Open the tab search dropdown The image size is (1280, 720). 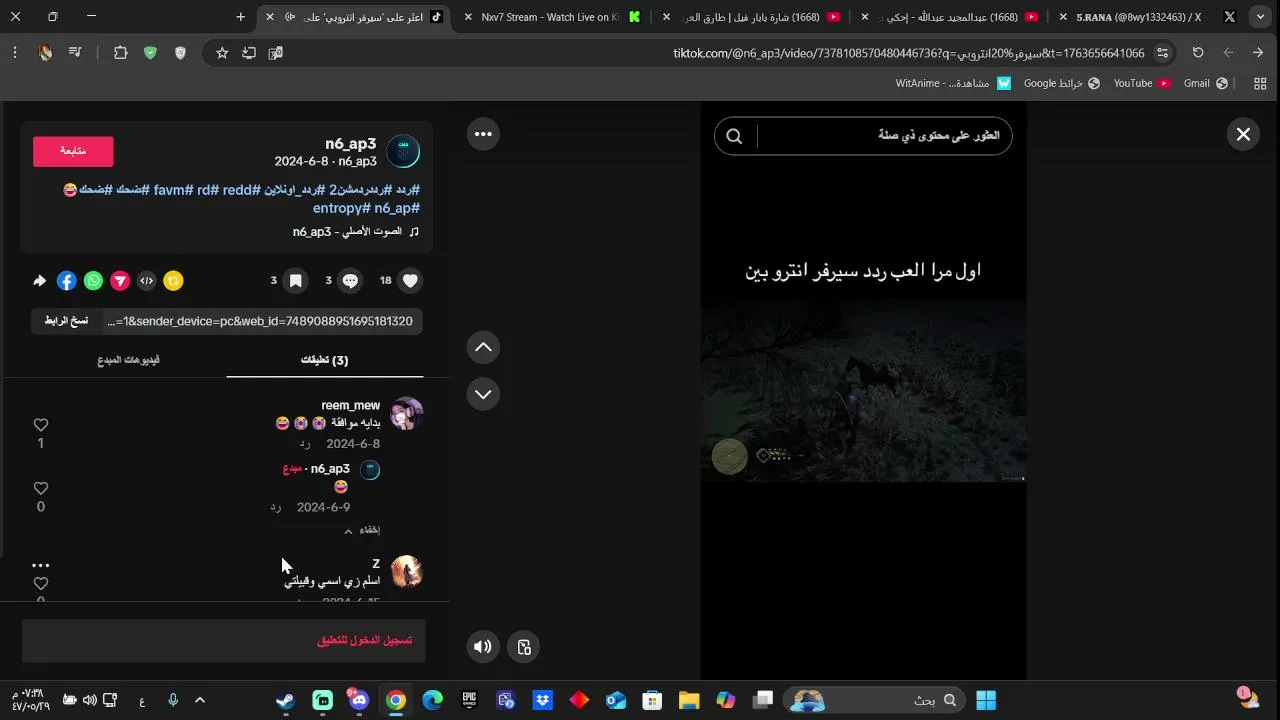[x=1260, y=17]
